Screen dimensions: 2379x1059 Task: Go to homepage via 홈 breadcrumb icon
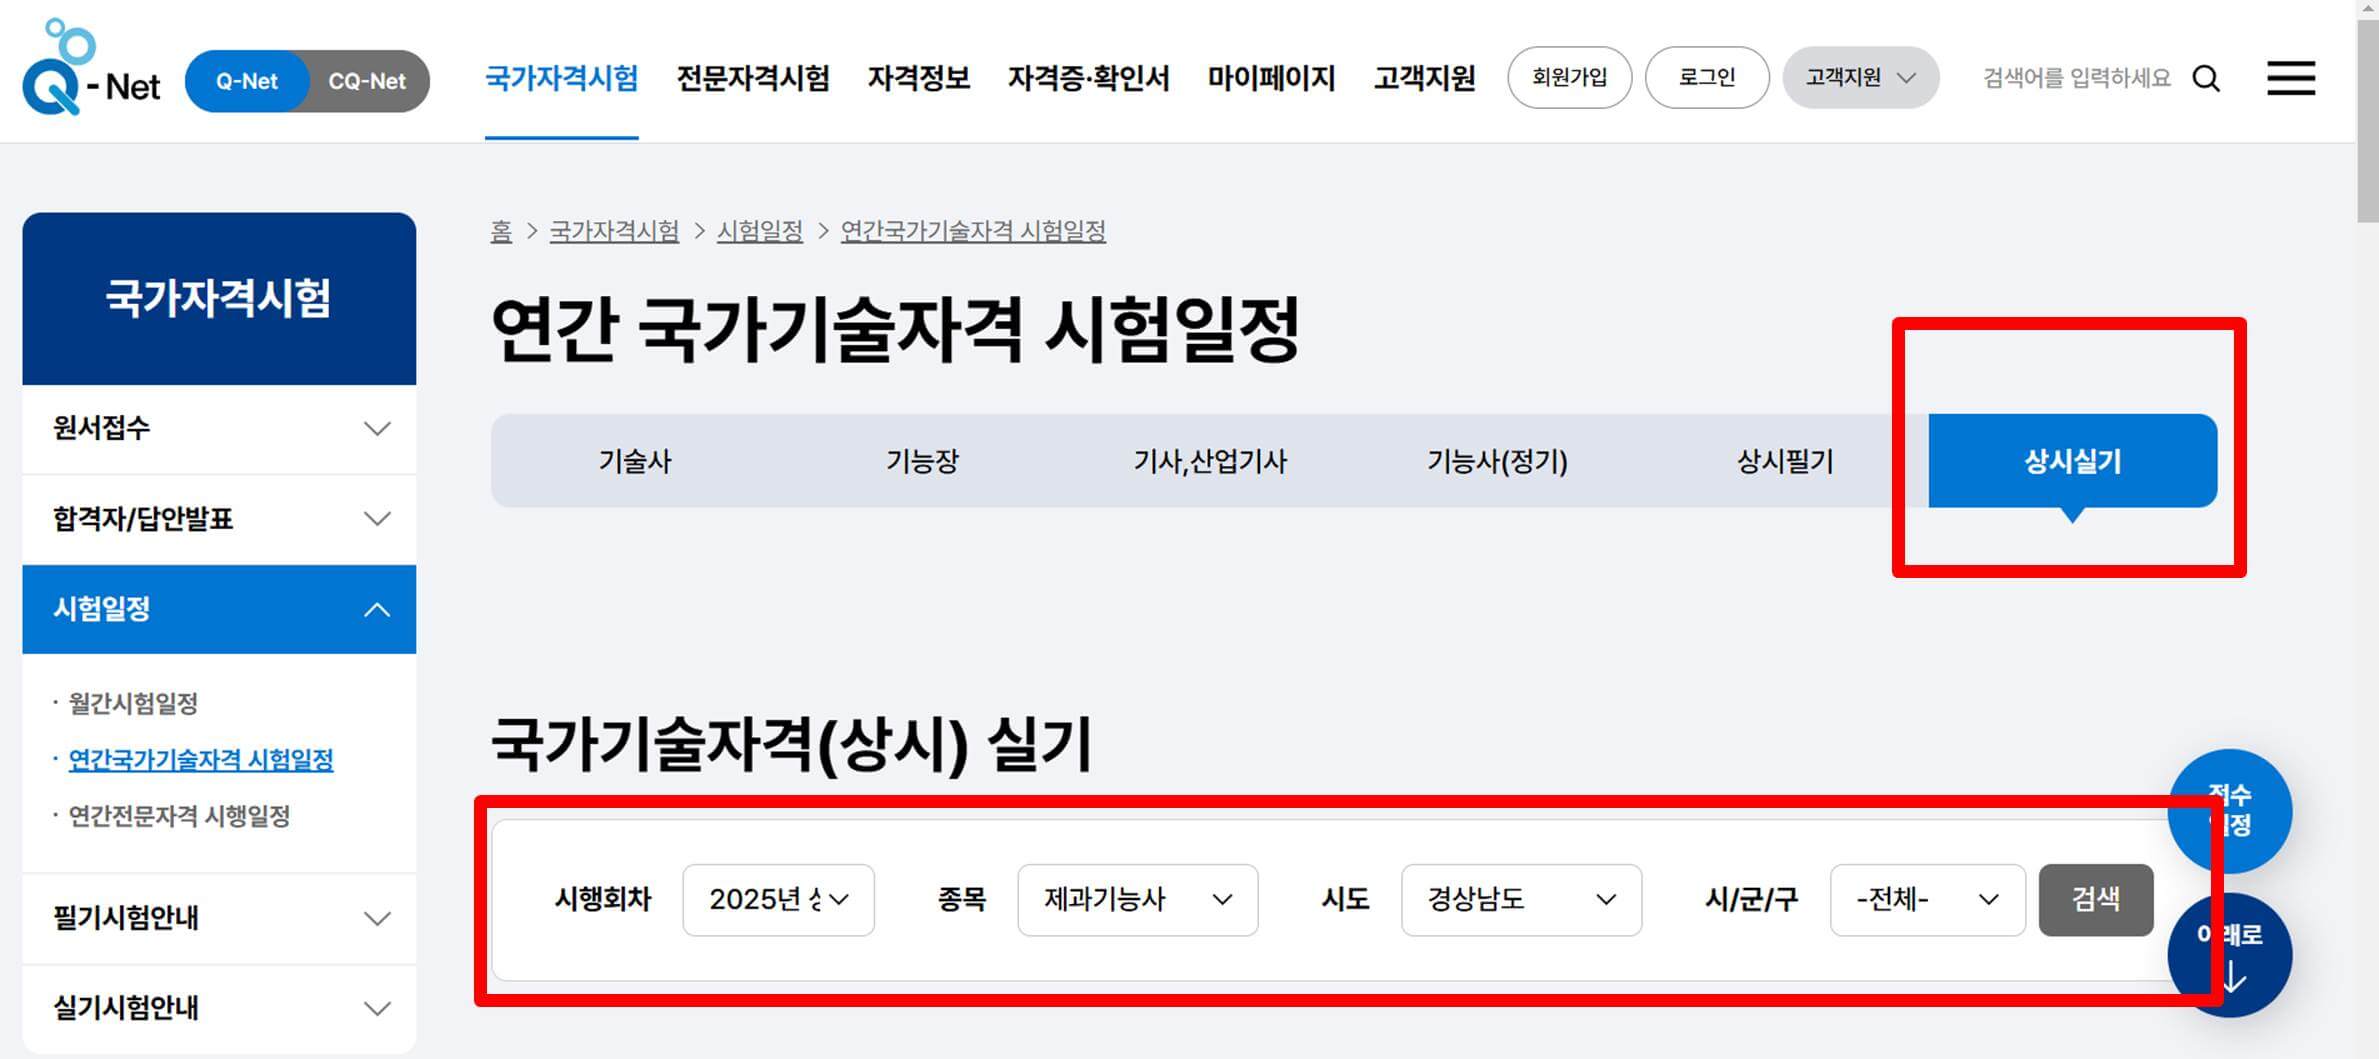(x=501, y=231)
